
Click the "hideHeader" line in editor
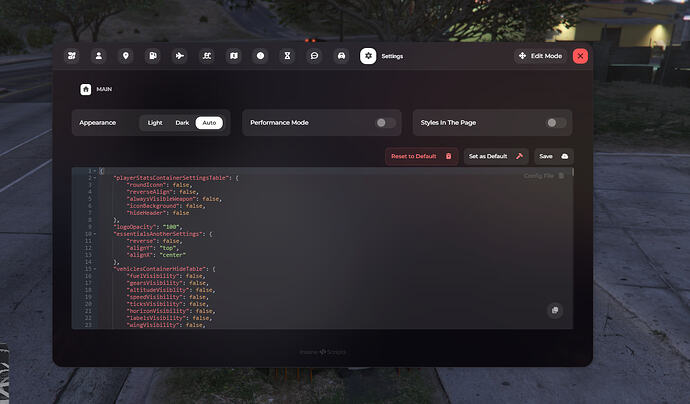158,213
